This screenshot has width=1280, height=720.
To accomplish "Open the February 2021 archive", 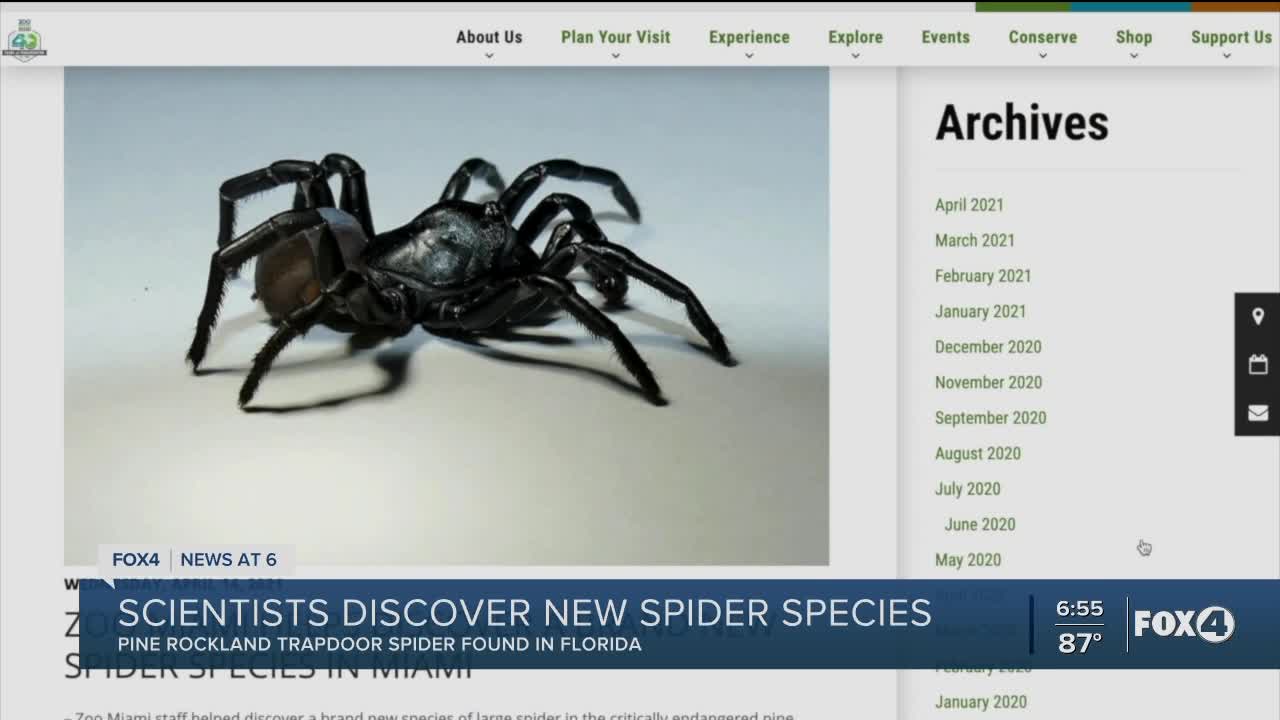I will pyautogui.click(x=982, y=276).
